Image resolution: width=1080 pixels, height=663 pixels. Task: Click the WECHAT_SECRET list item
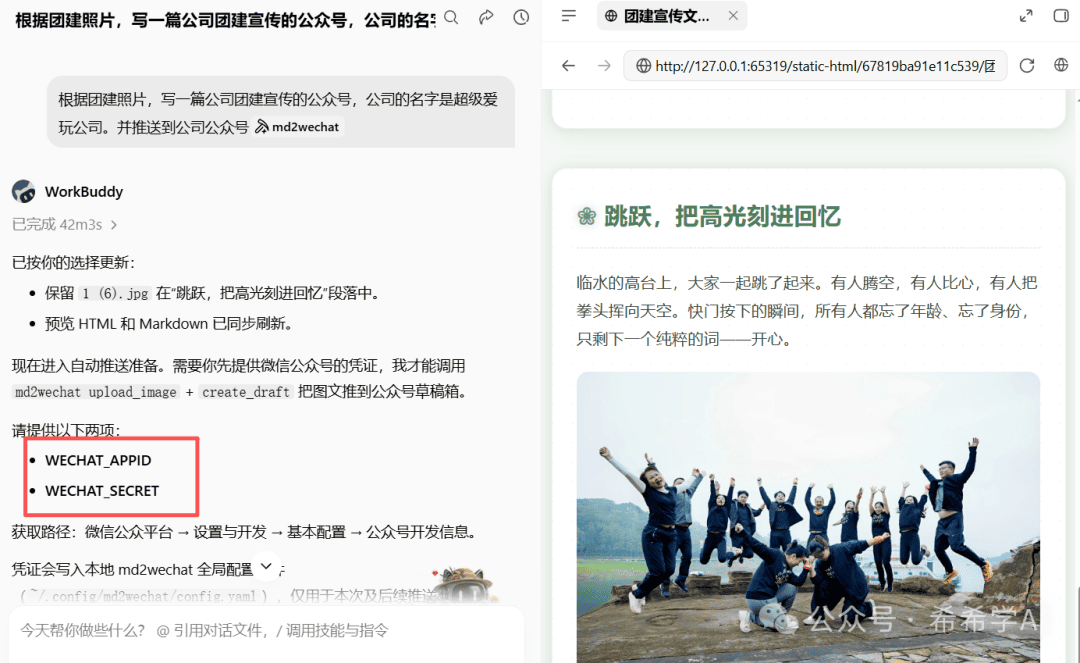pos(102,491)
